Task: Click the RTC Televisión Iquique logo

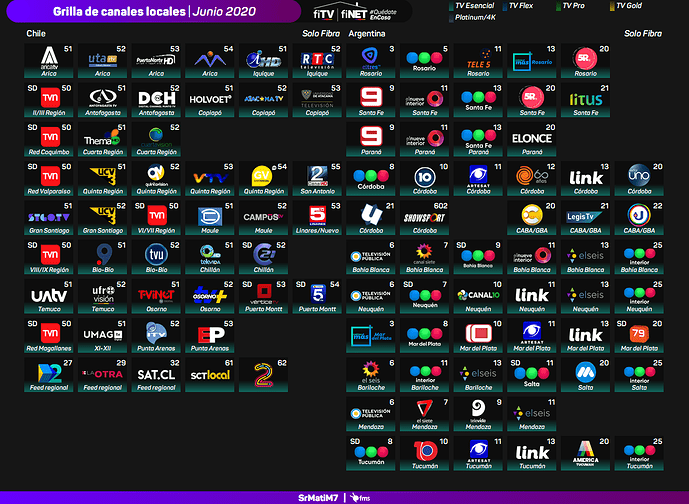Action: [x=317, y=60]
